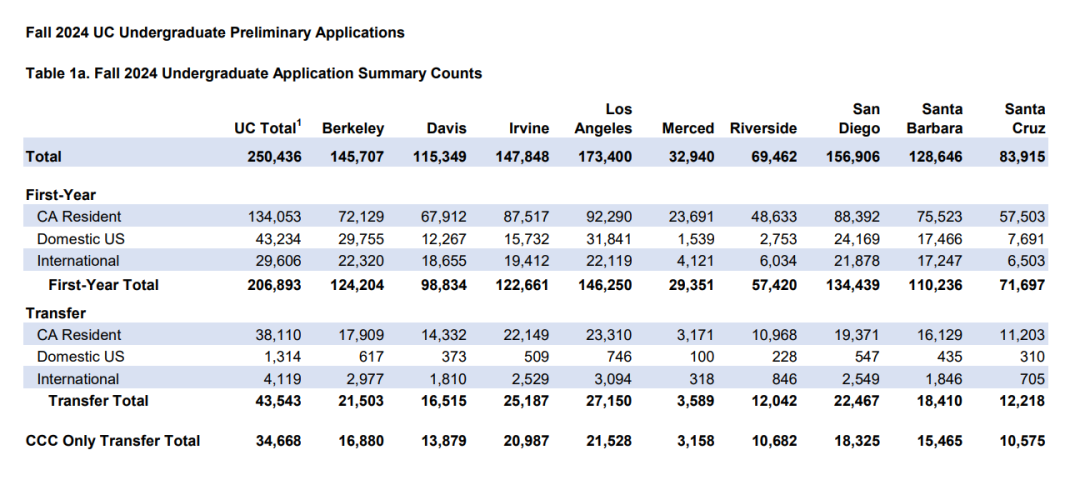This screenshot has width=1080, height=490.
Task: Select Merced total 32,940
Action: coord(691,156)
